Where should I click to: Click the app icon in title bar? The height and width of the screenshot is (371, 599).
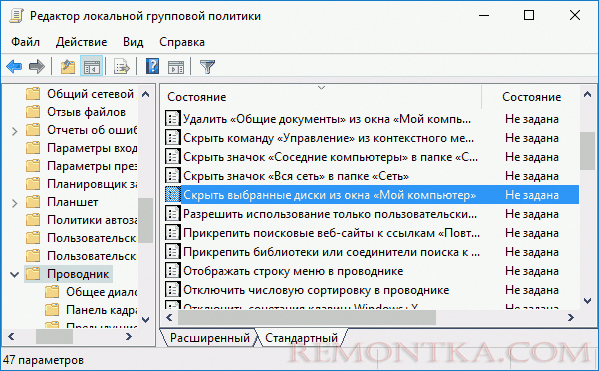pos(16,16)
